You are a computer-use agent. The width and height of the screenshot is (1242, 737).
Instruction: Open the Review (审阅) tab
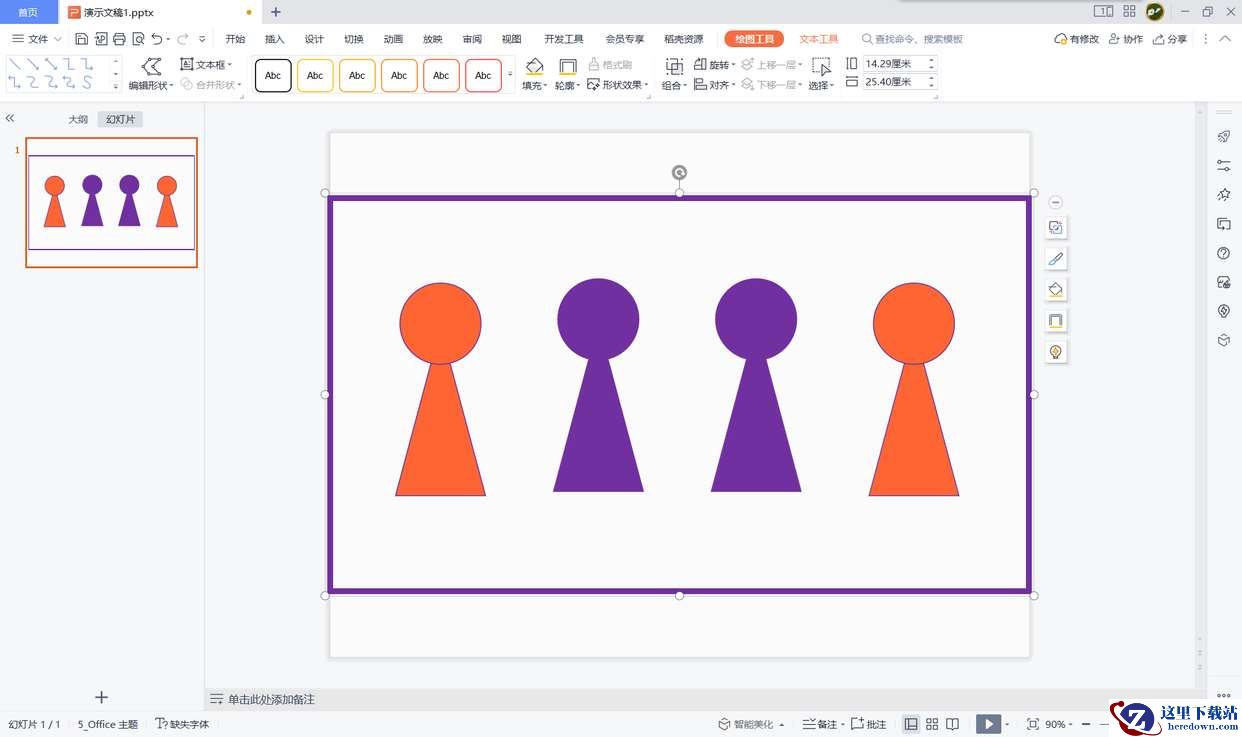click(472, 39)
